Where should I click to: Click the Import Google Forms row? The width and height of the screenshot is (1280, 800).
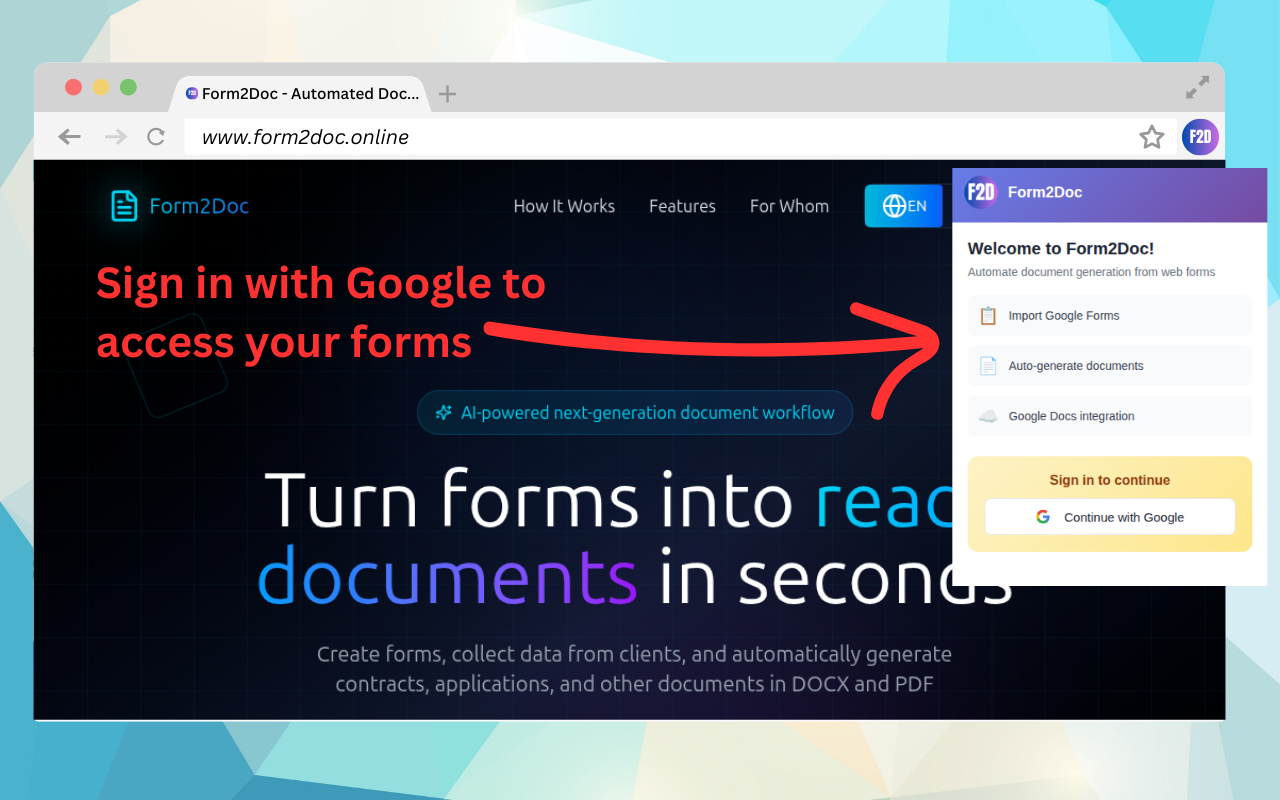[1110, 316]
